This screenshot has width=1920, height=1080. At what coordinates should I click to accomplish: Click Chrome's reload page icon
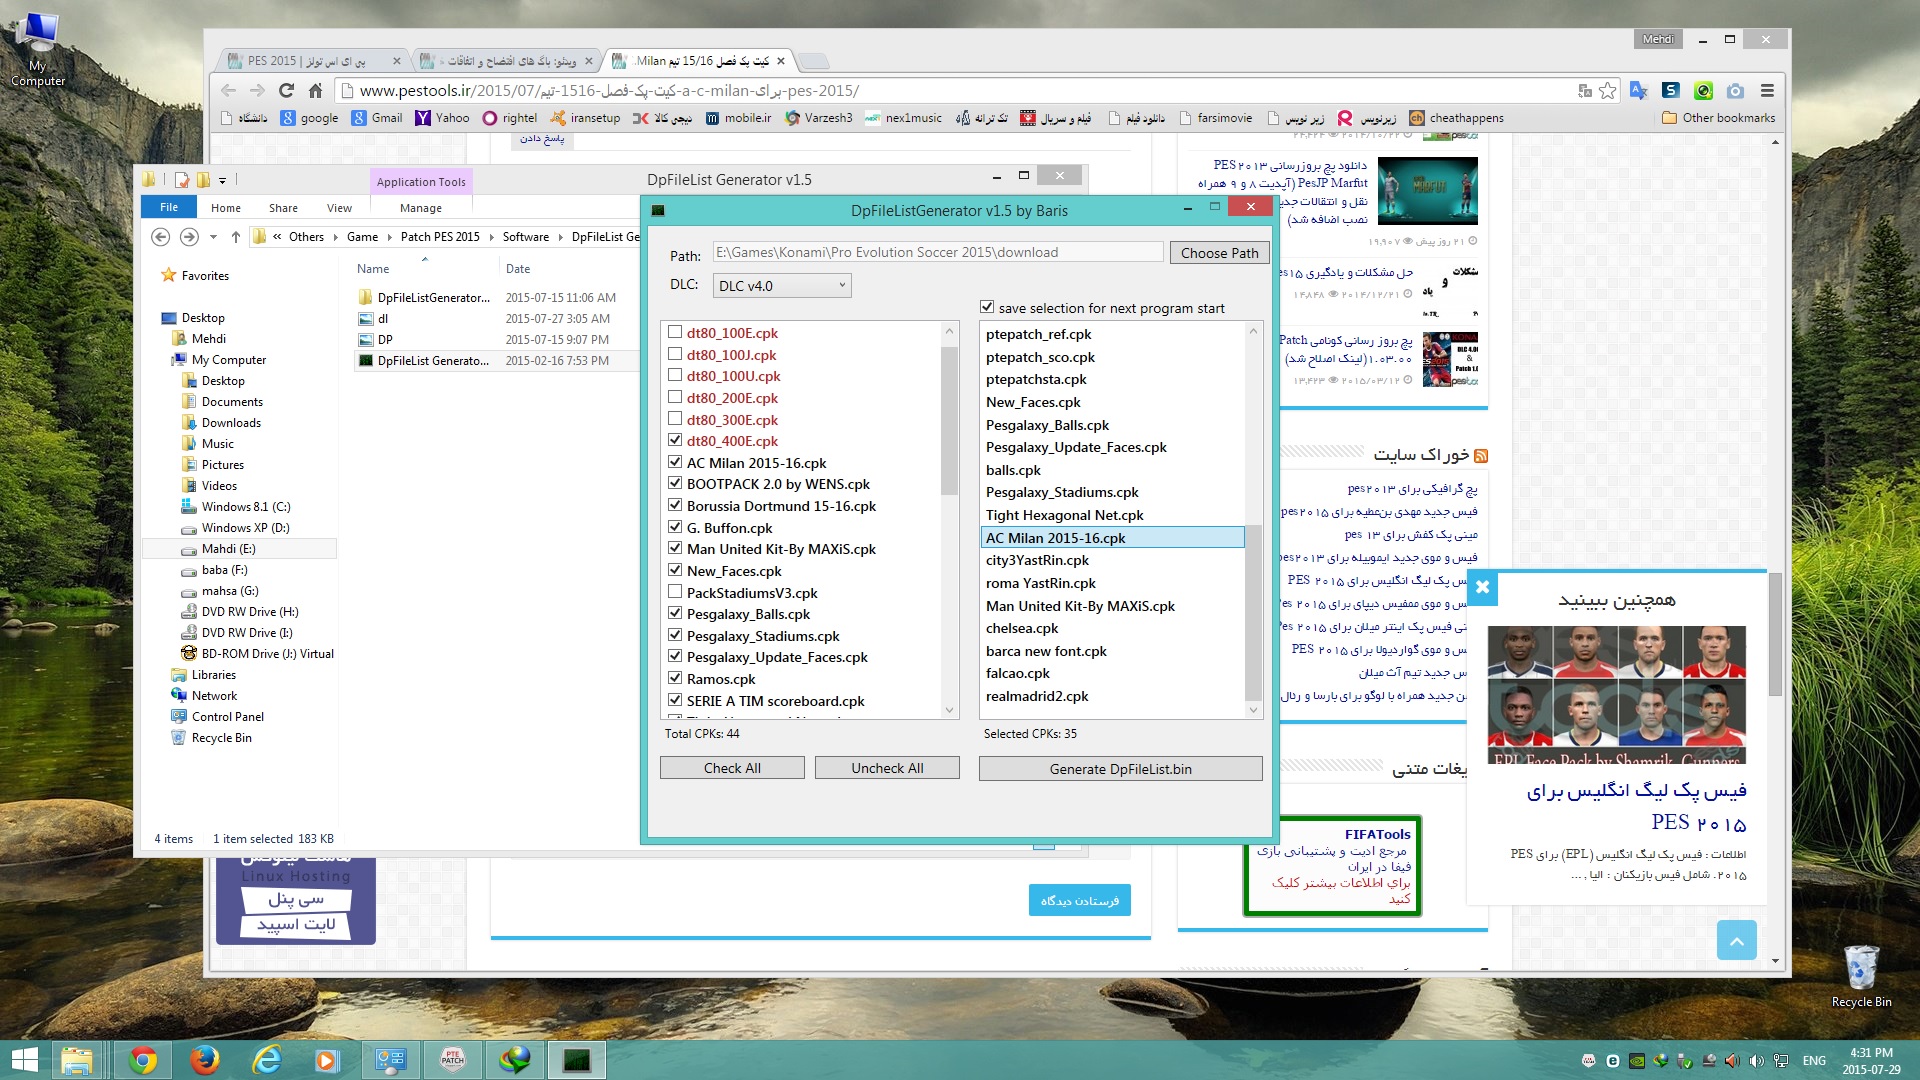point(287,91)
